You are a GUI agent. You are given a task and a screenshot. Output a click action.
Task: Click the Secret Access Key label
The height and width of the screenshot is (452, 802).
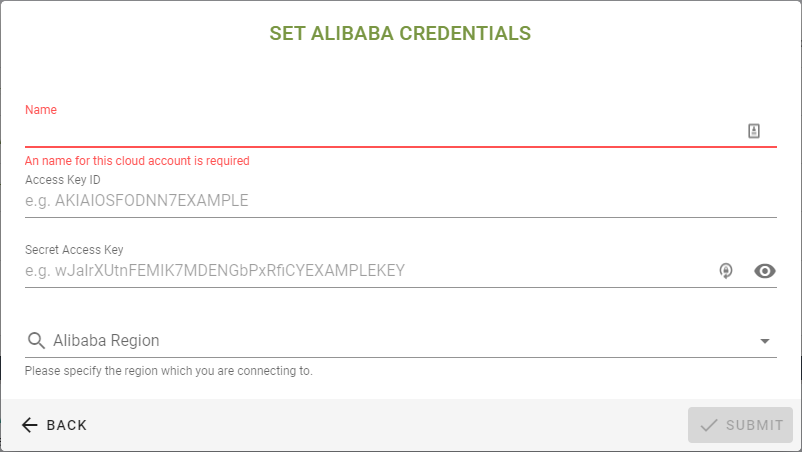74,250
